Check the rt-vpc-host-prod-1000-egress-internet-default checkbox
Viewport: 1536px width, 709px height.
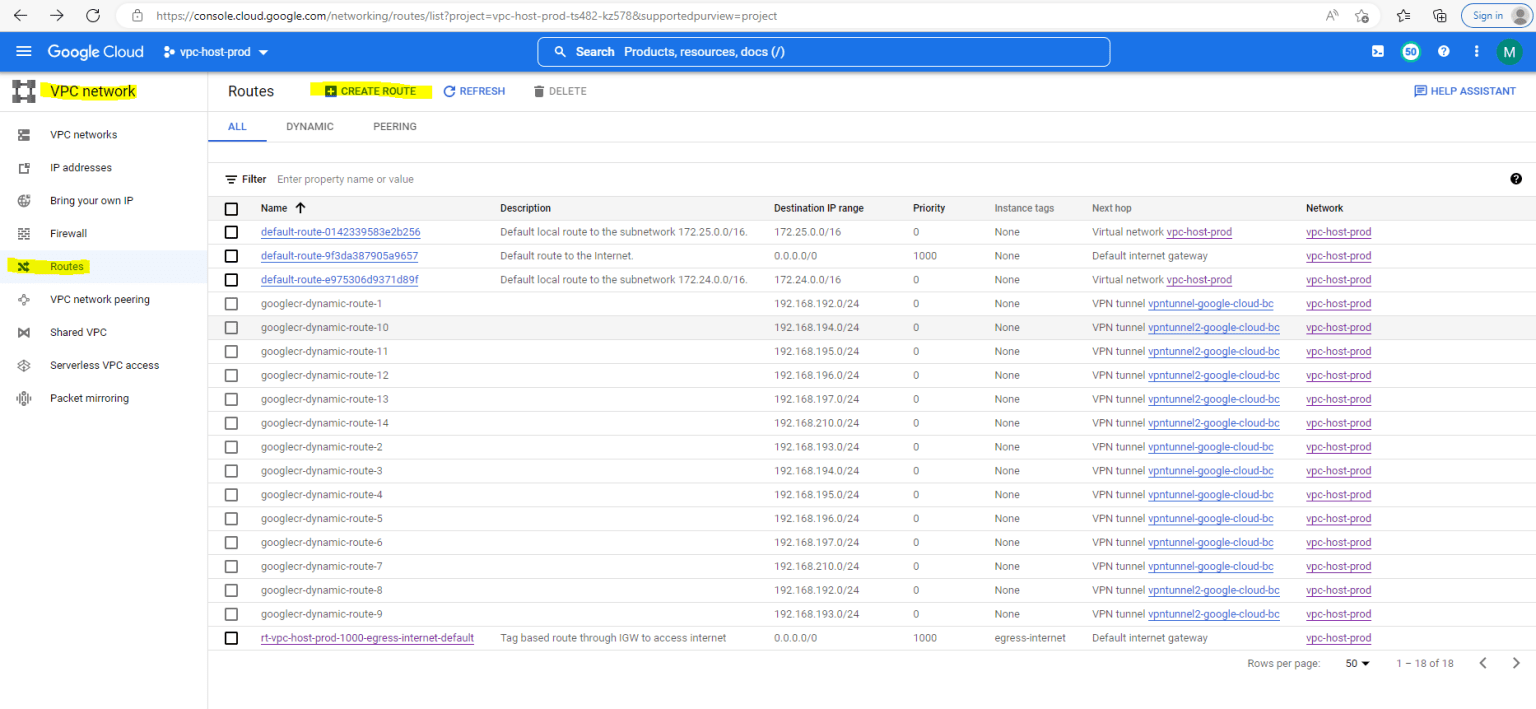(x=231, y=637)
